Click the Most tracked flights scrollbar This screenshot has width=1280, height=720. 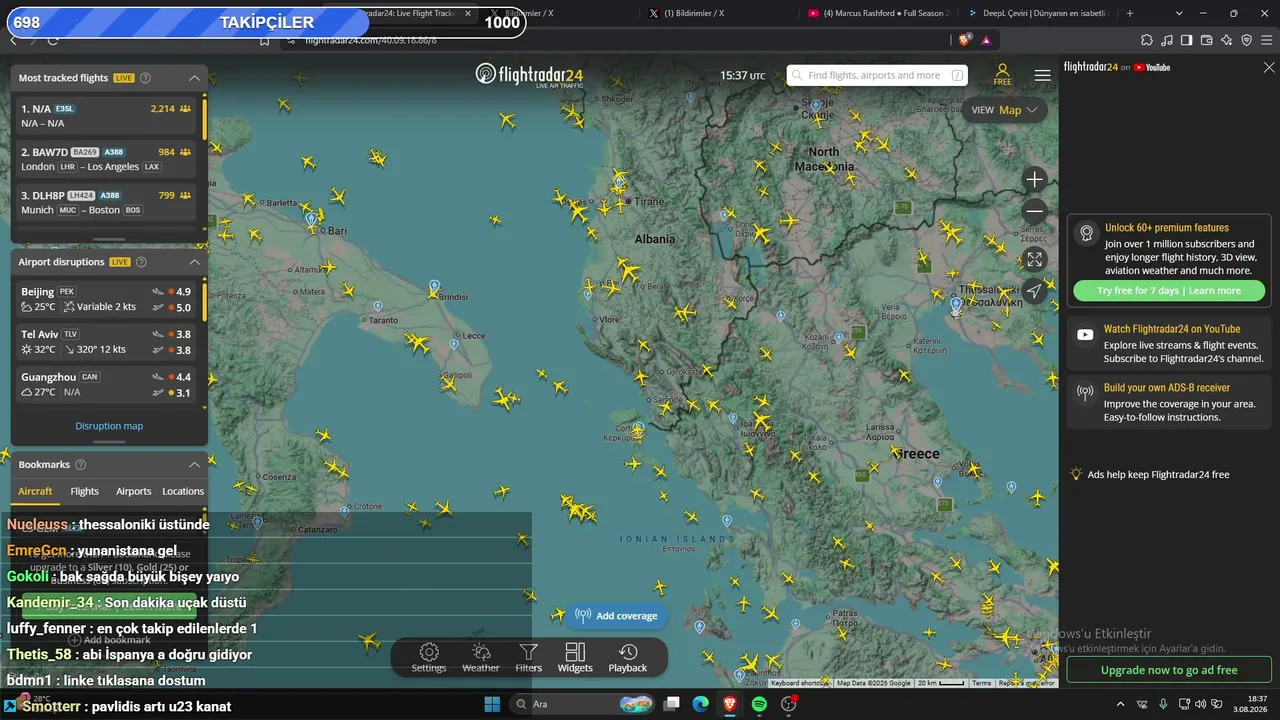pyautogui.click(x=205, y=120)
